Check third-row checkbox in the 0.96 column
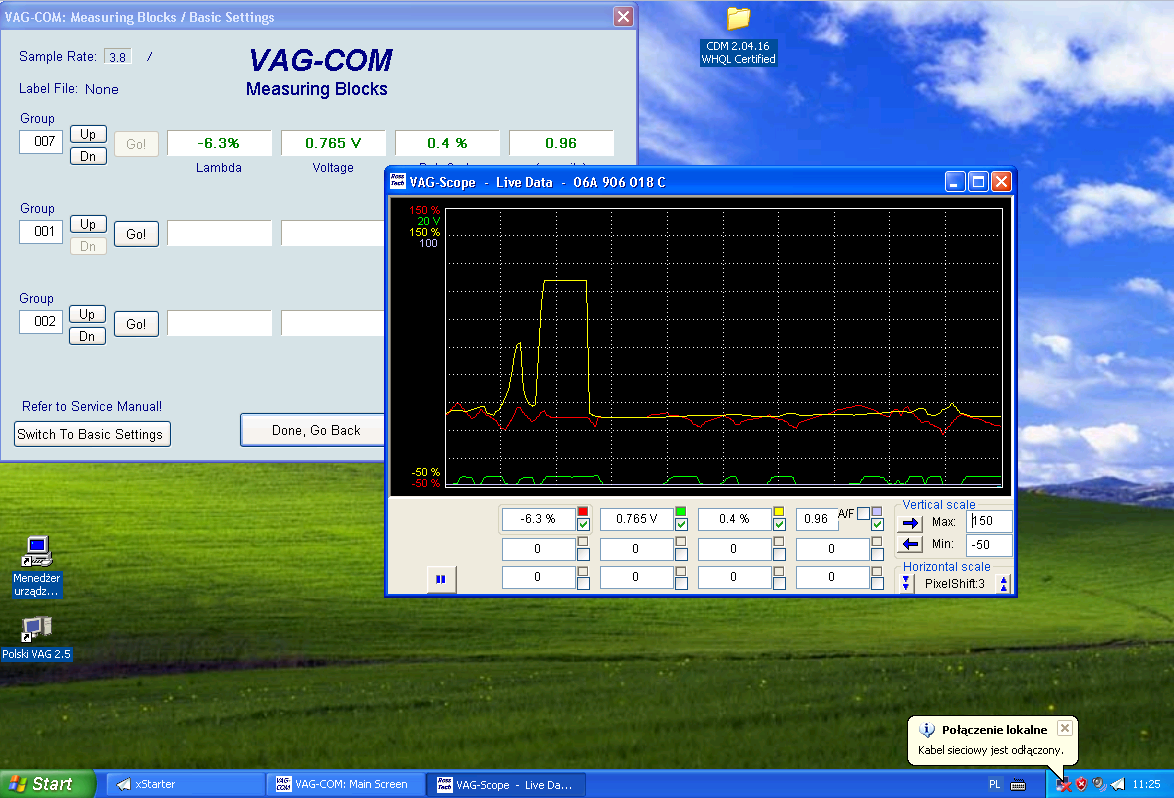The height and width of the screenshot is (798, 1174). [x=878, y=583]
